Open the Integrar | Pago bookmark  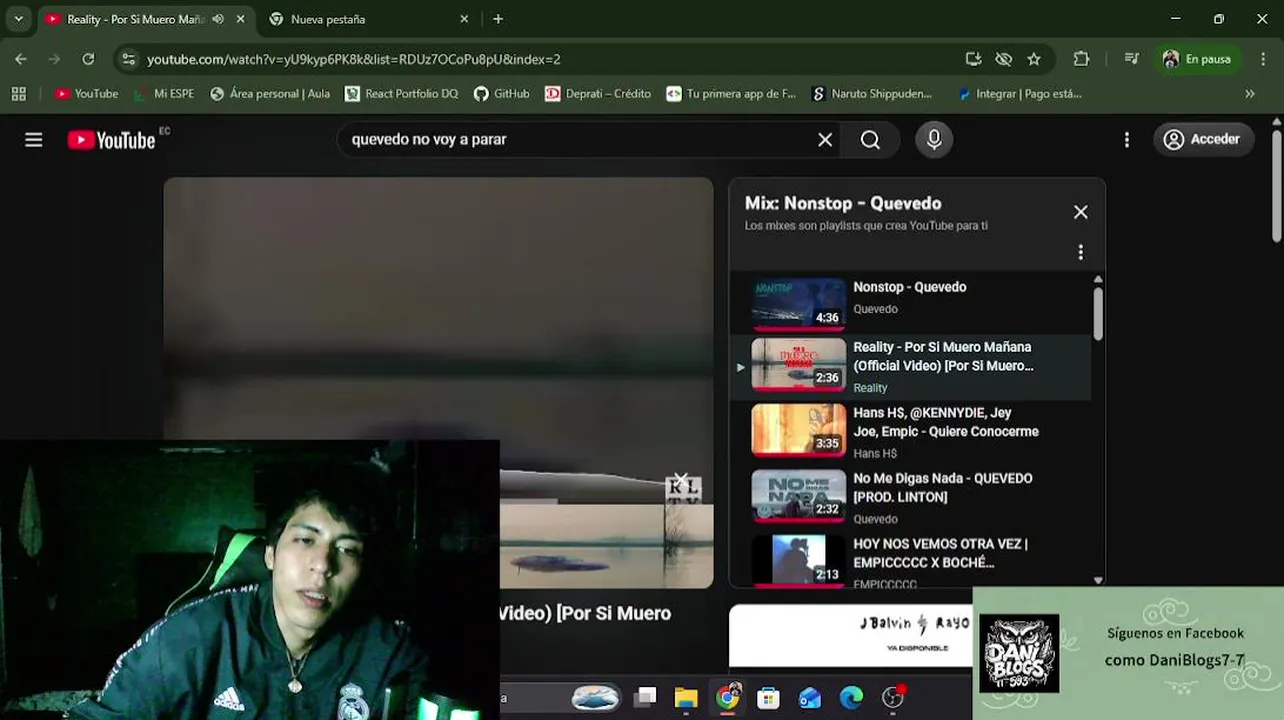point(1019,94)
